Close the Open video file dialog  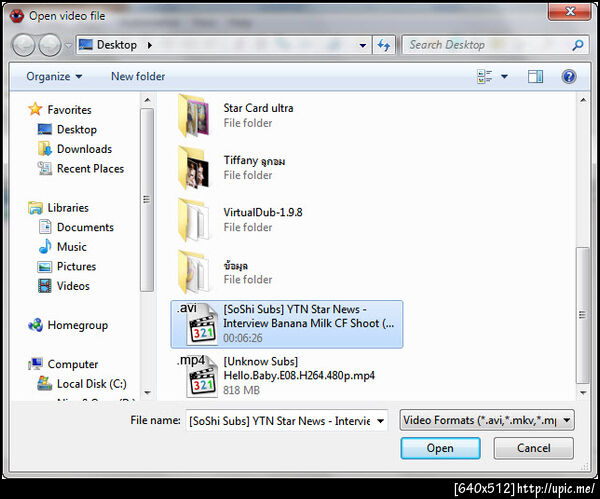(570, 11)
